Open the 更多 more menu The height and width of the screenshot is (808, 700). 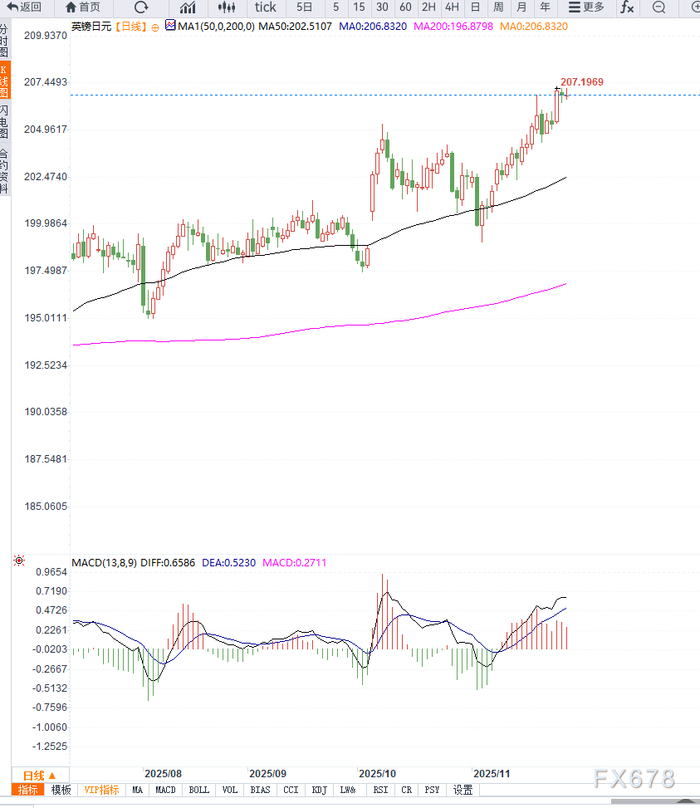pos(586,7)
